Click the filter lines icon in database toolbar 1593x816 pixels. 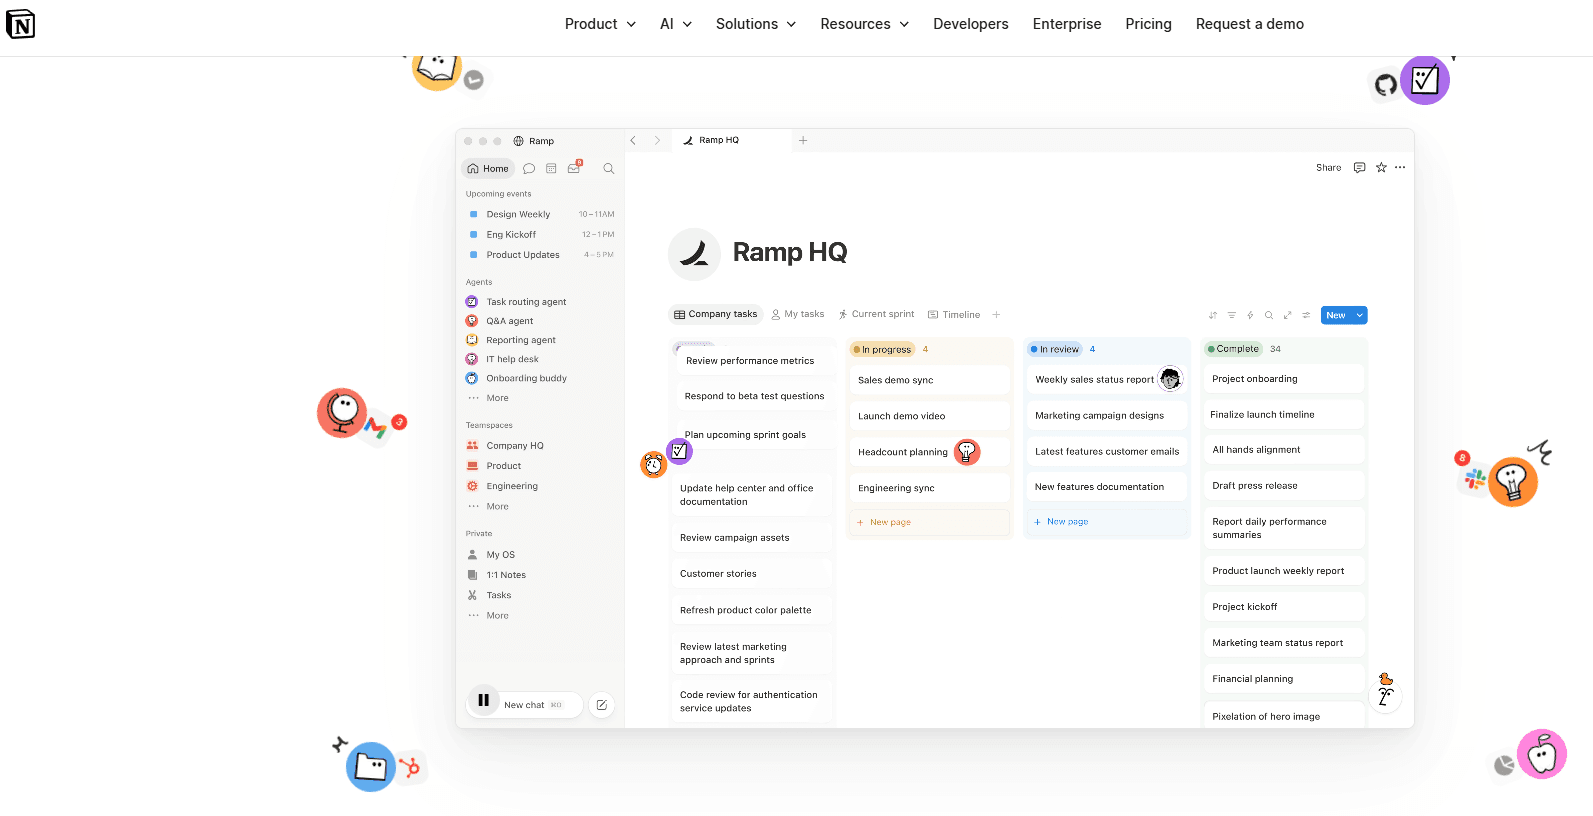pos(1232,315)
